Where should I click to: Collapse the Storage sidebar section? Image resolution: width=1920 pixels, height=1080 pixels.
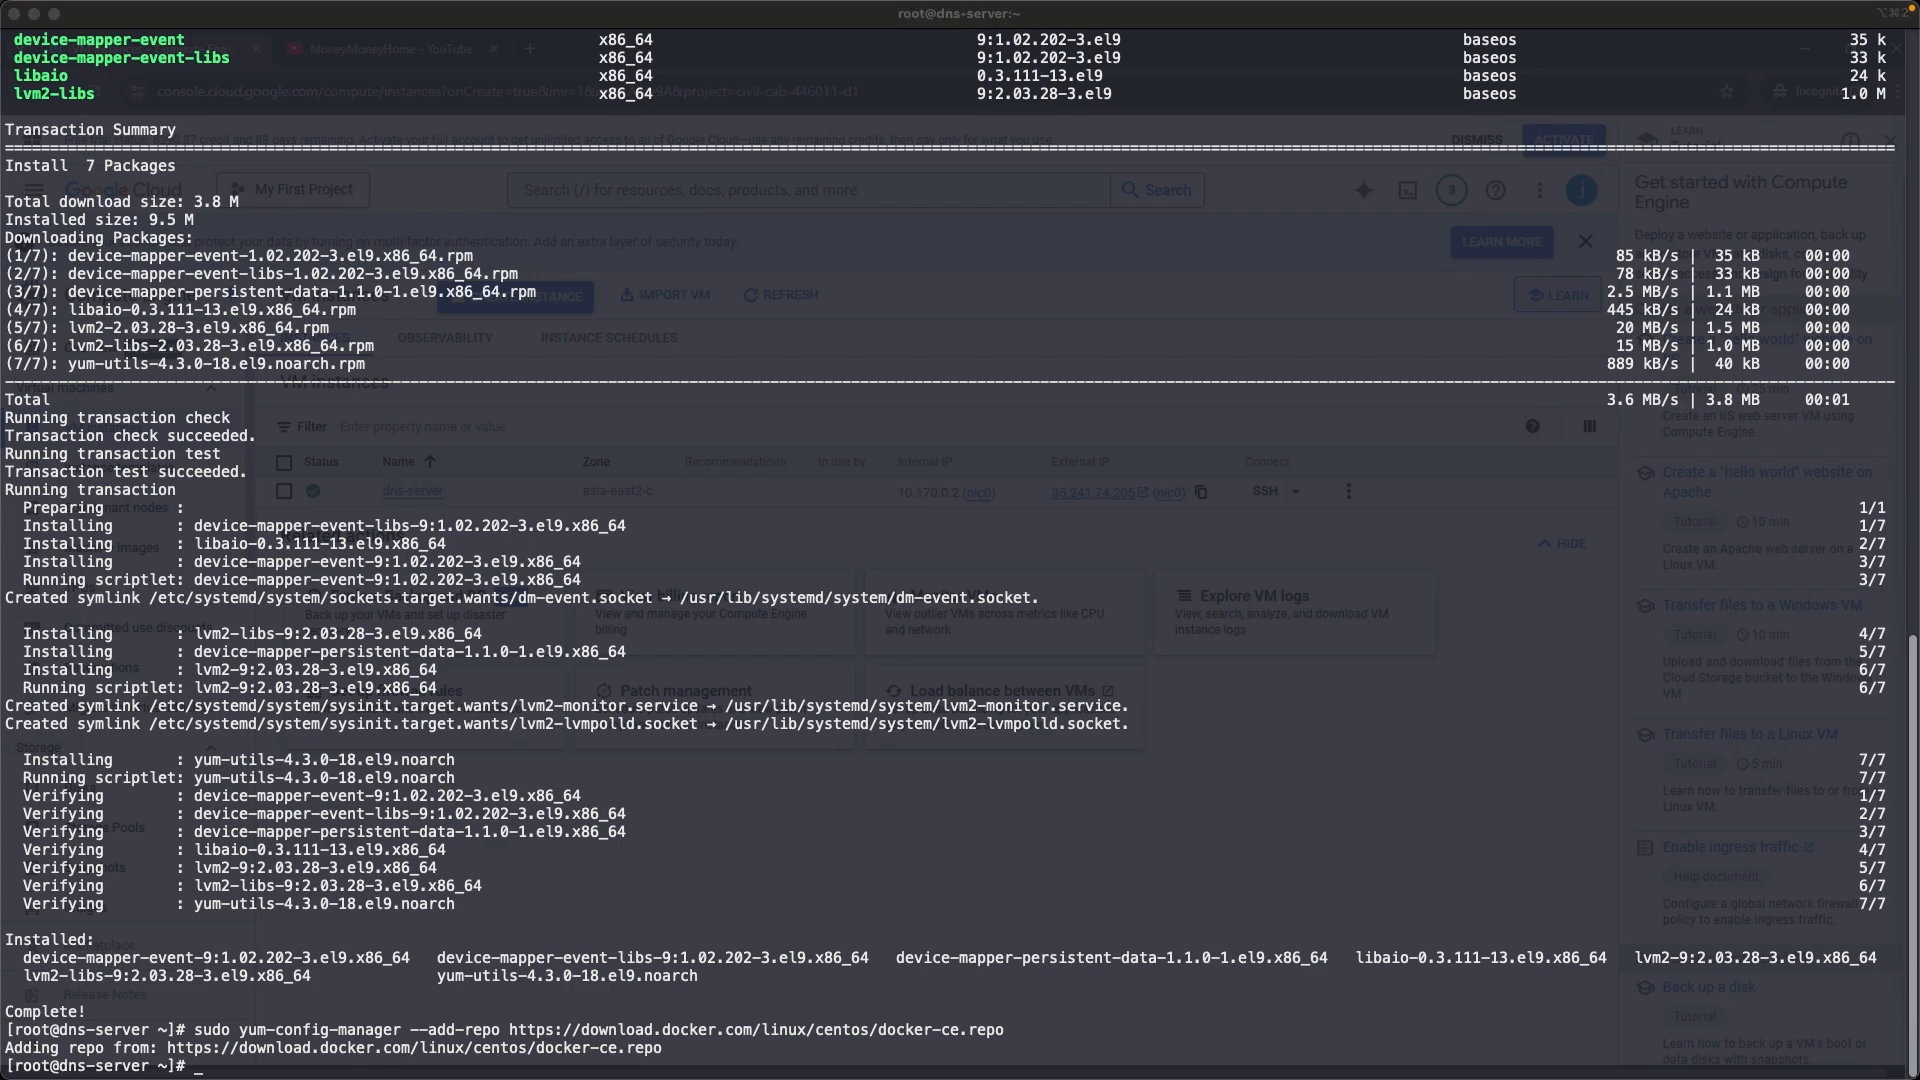point(210,747)
